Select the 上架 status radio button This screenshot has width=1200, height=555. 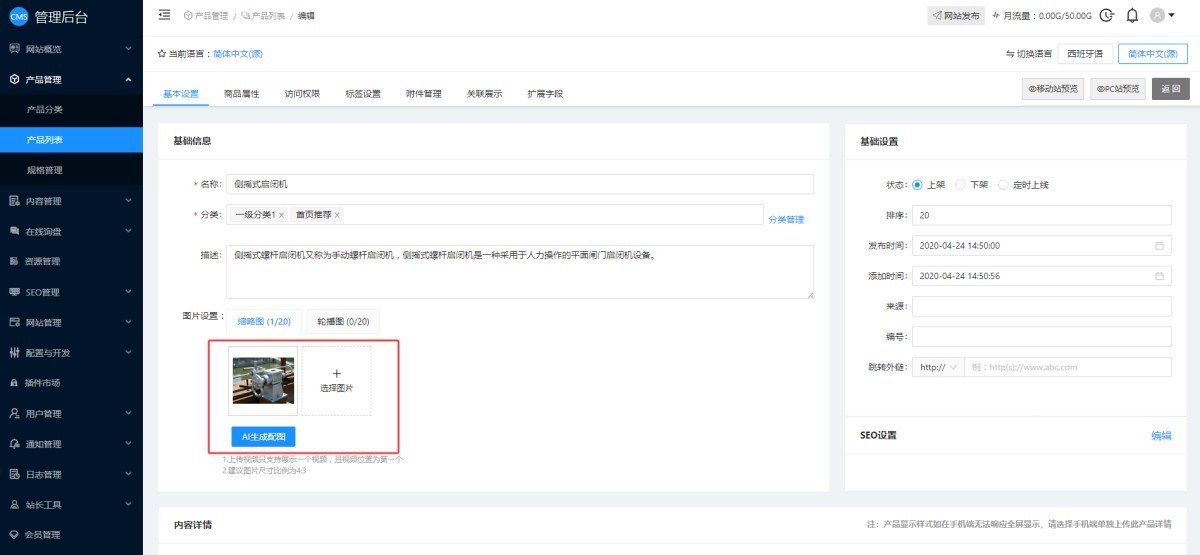click(x=917, y=185)
